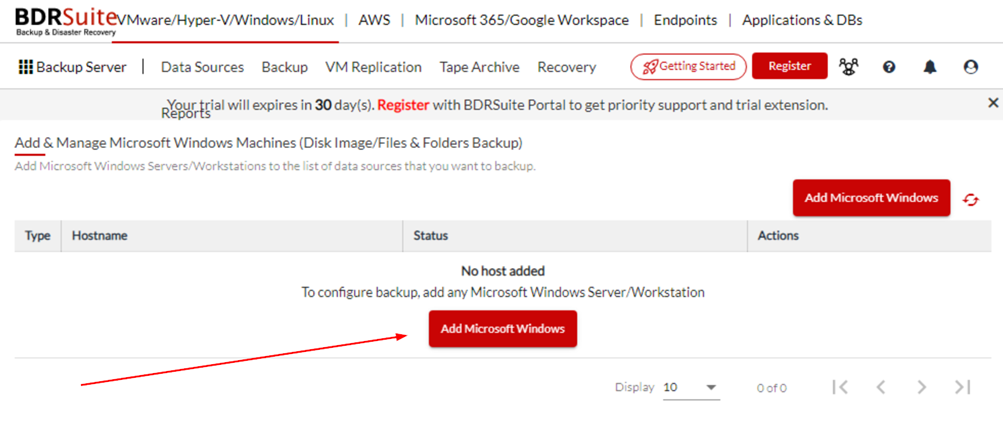1003x444 pixels.
Task: Dismiss the trial expiry banner
Action: (993, 102)
